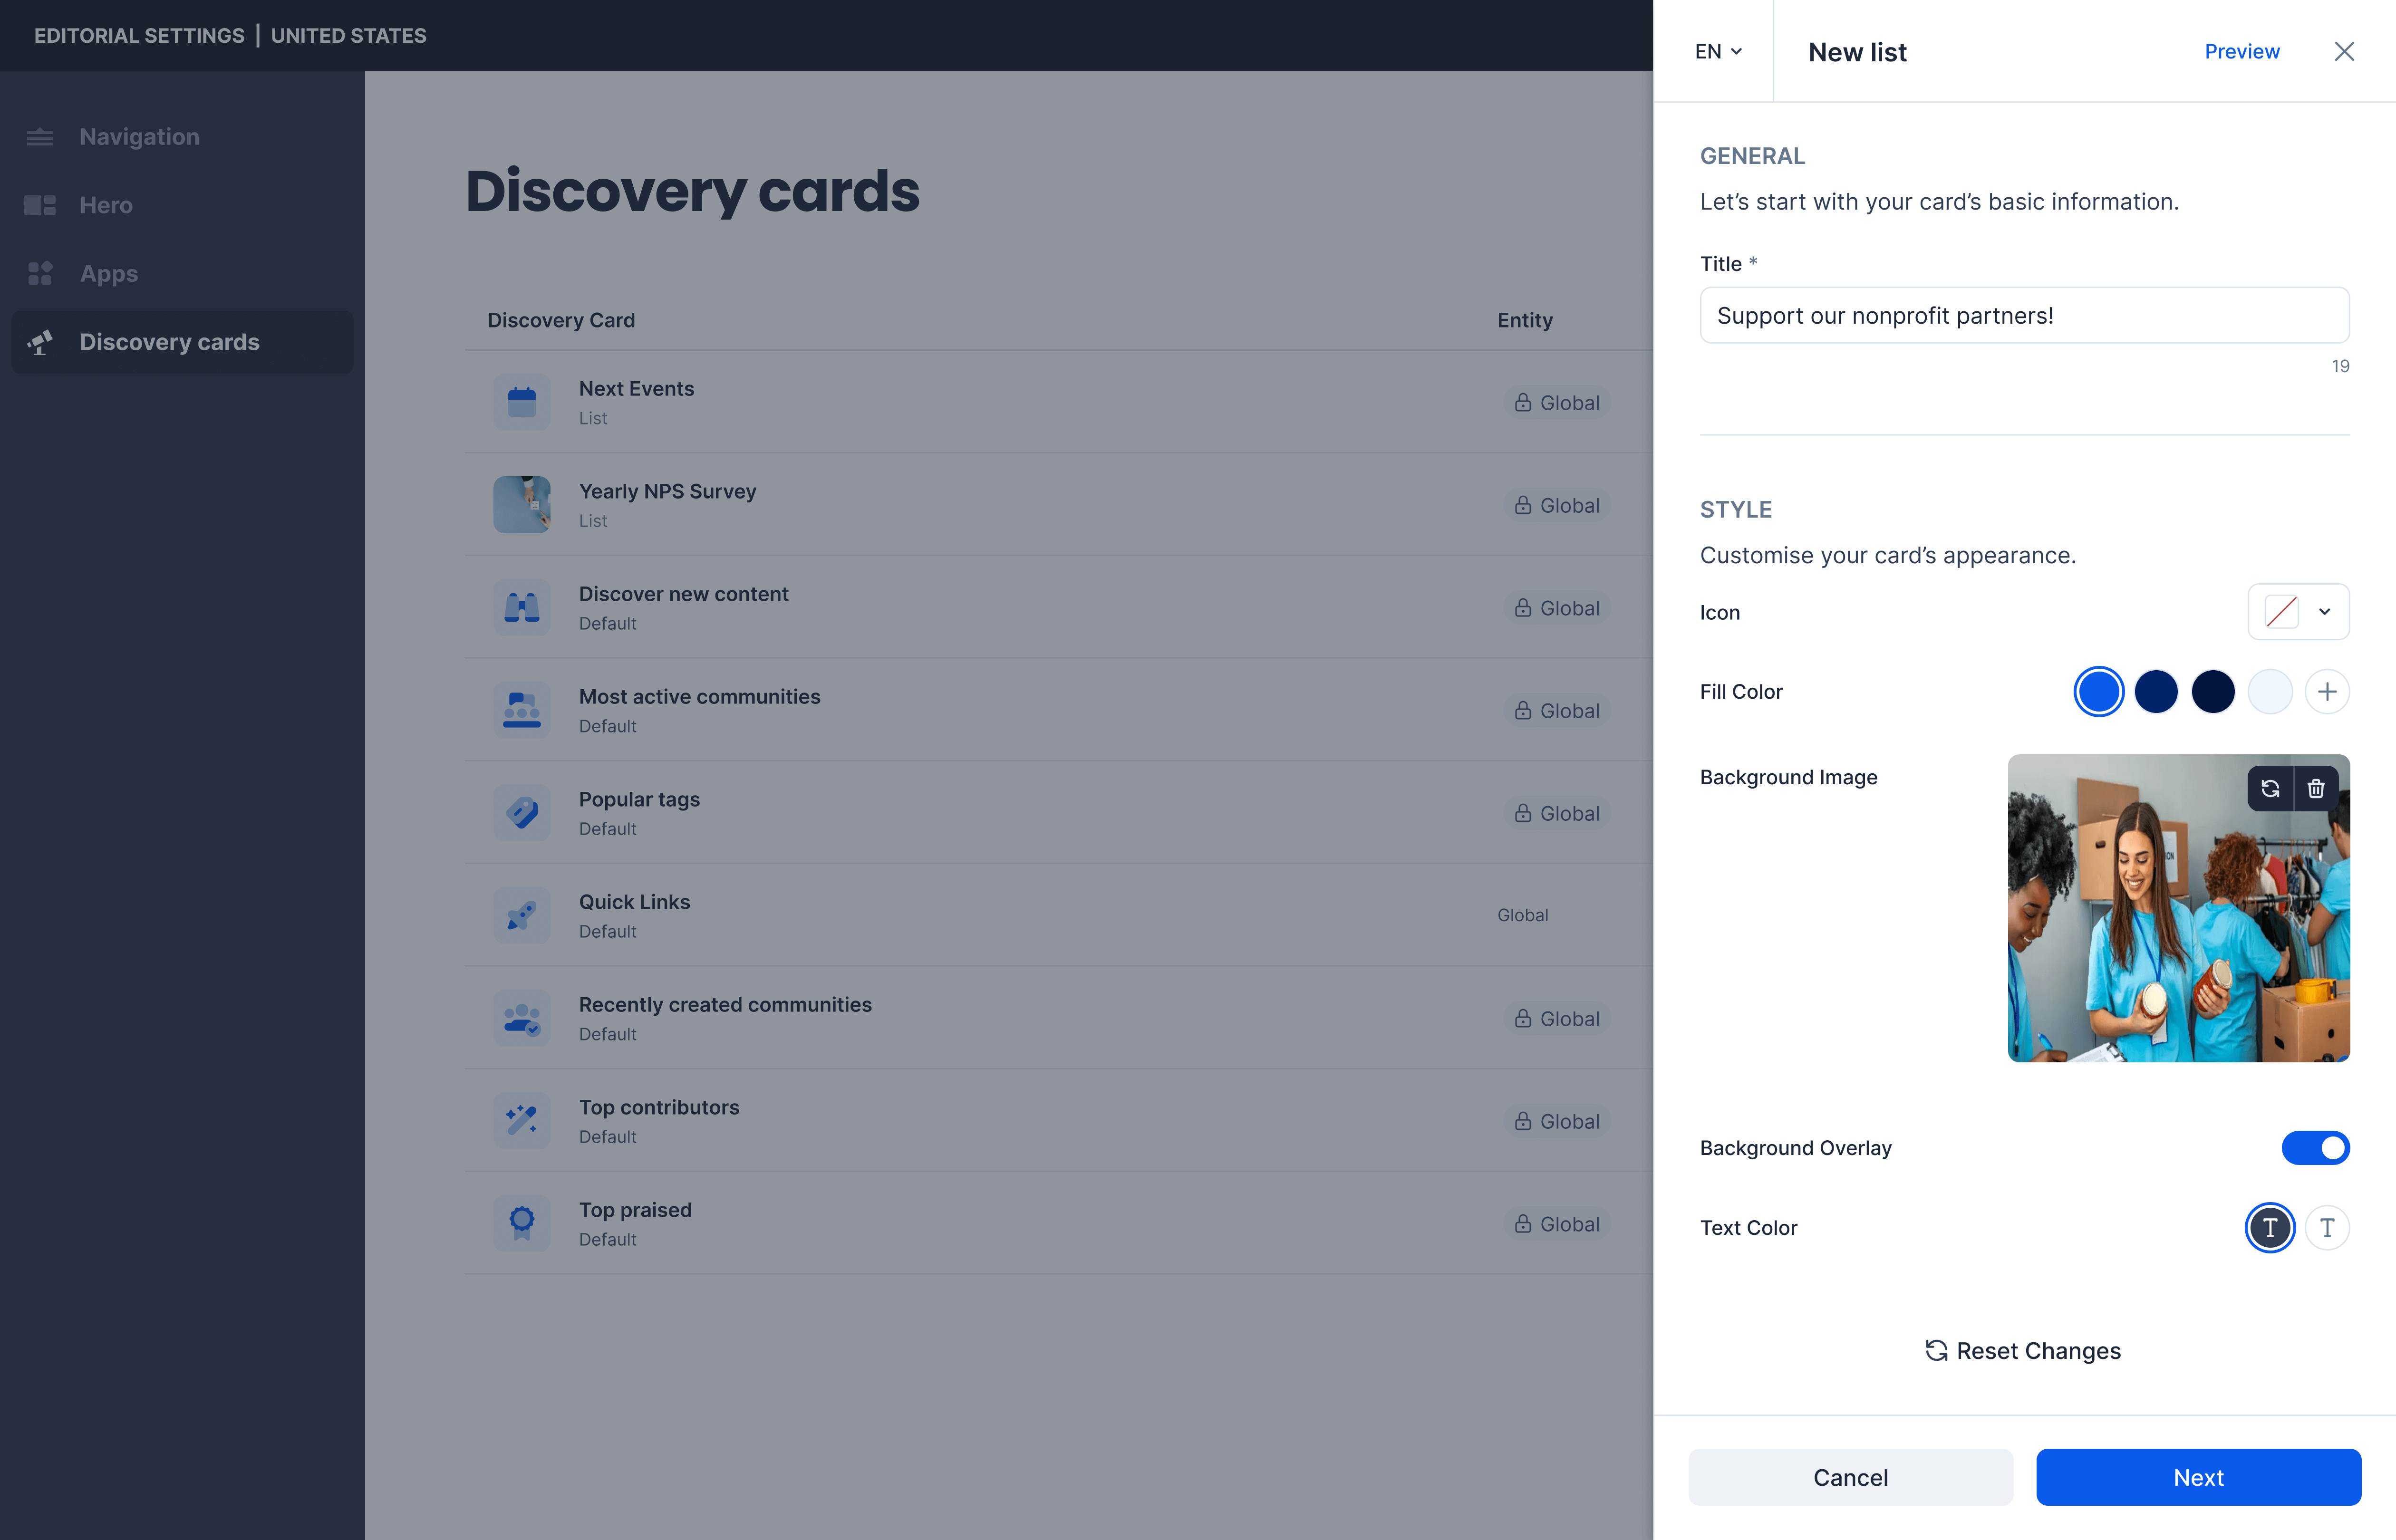Open the Most active communities card
This screenshot has height=1540, width=2396.
click(x=1058, y=710)
